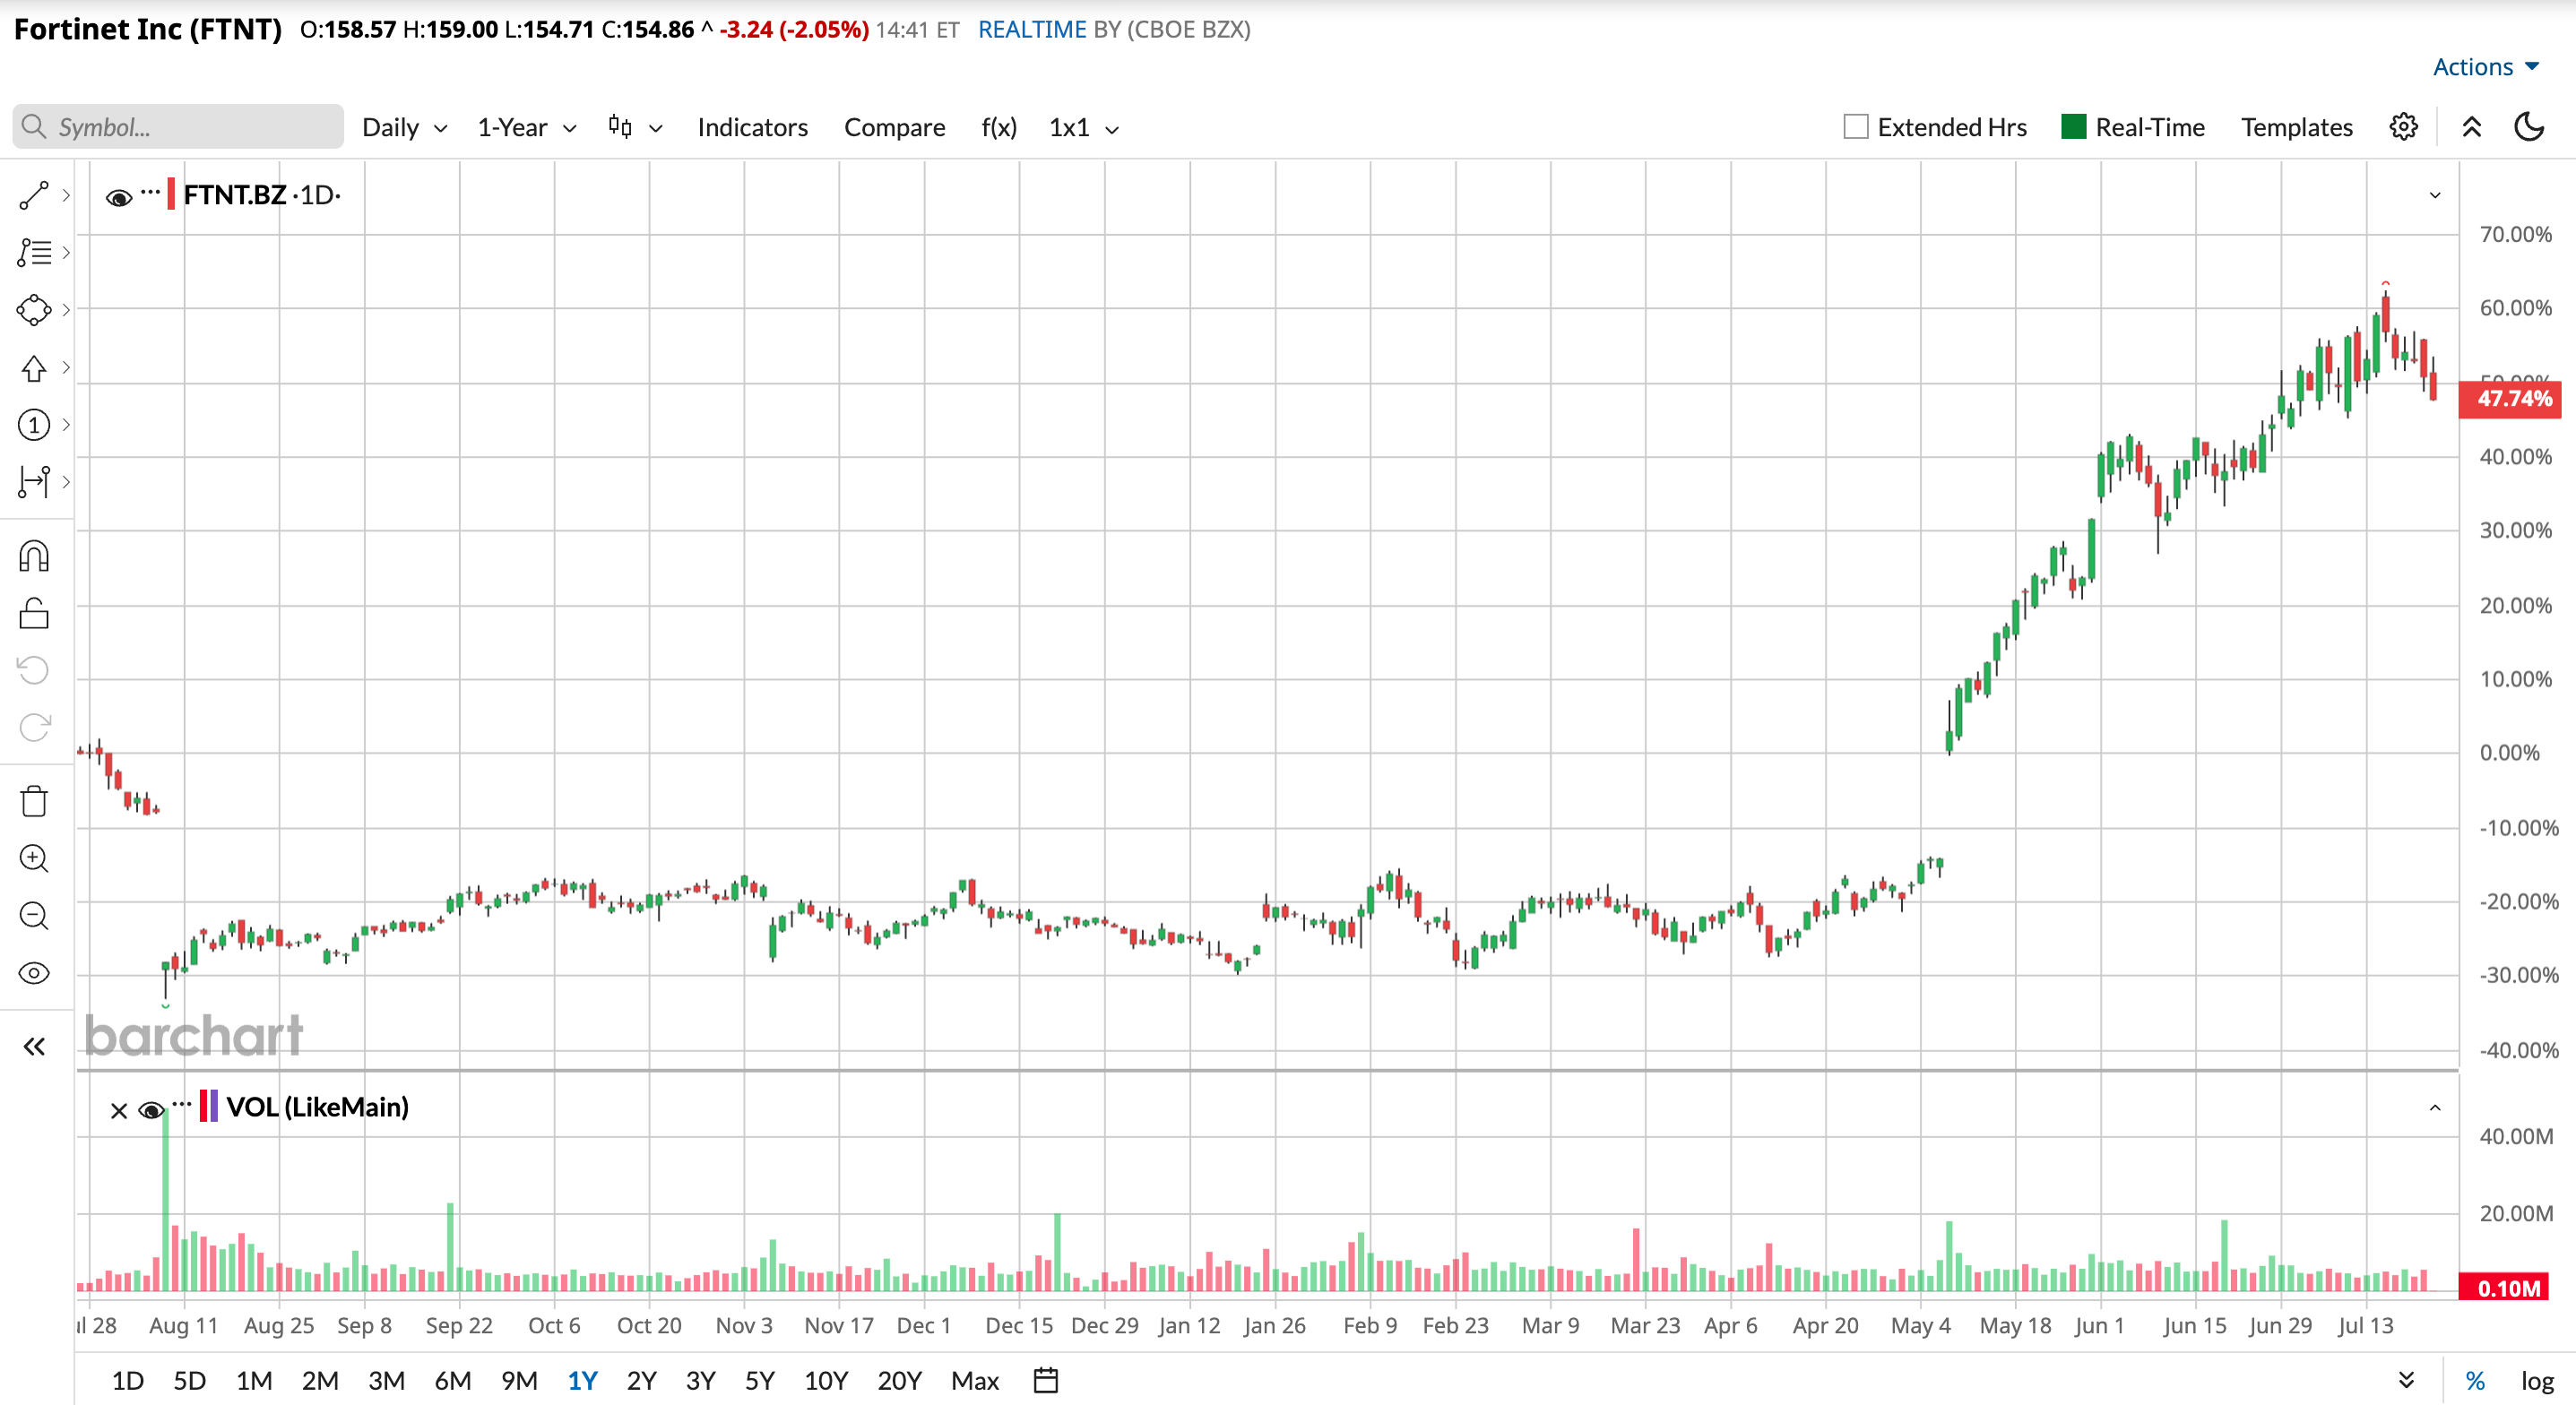Hide the FTNT.BZ price plot

click(x=119, y=197)
